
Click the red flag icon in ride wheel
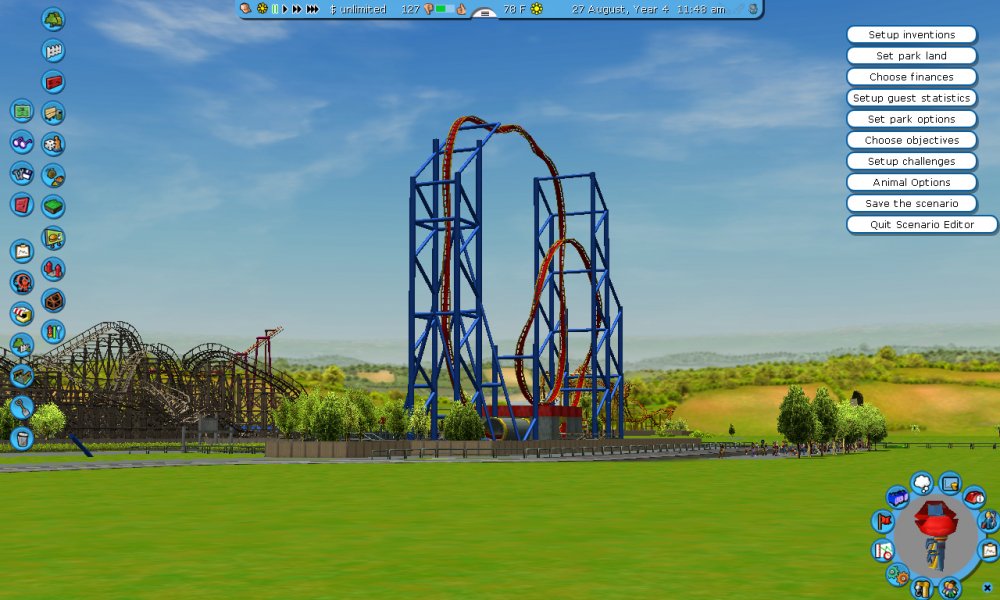(883, 520)
